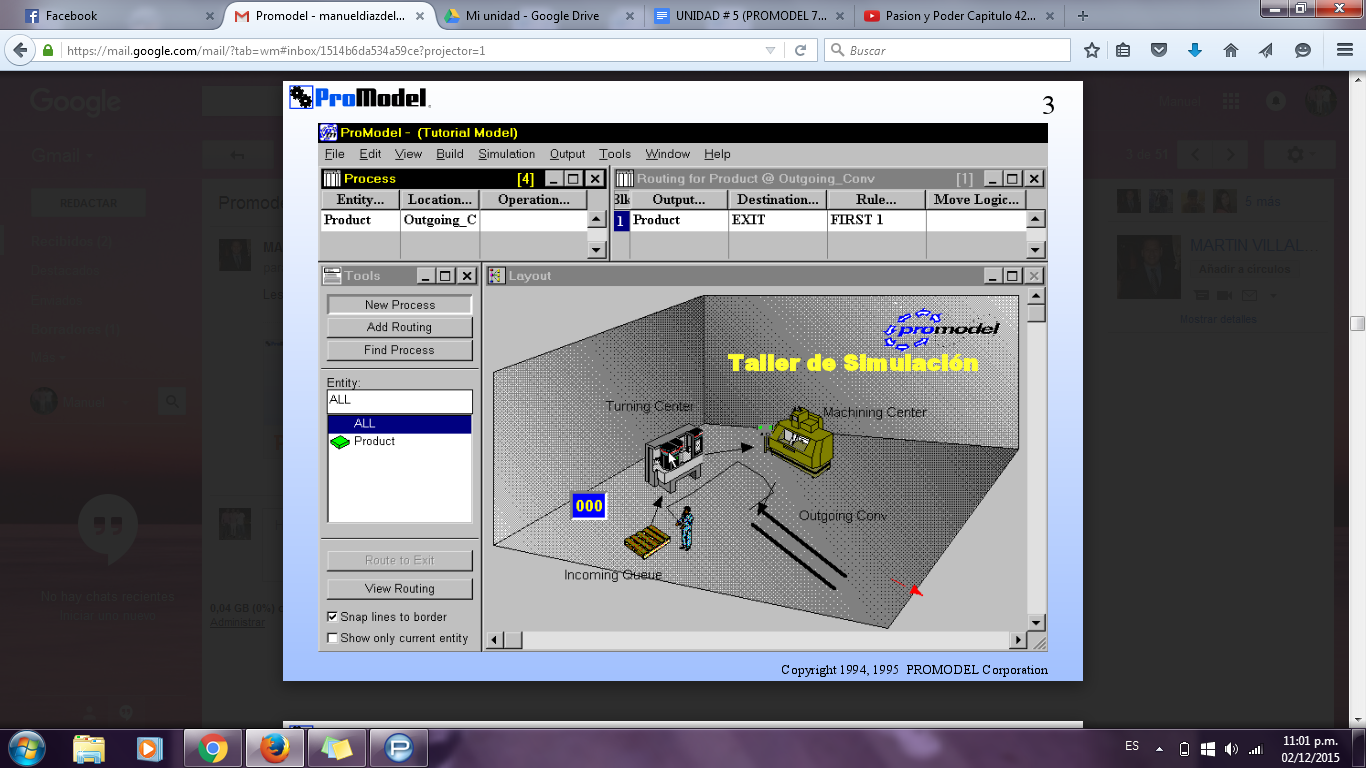Go back using browser back arrow
This screenshot has width=1366, height=768.
tap(20, 50)
